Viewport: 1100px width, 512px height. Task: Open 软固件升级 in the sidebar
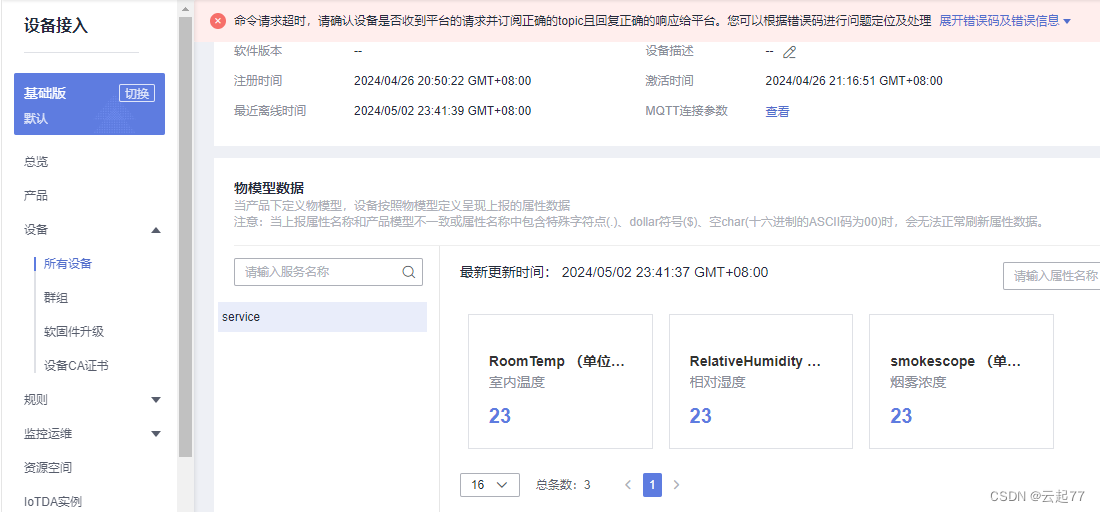coord(74,331)
